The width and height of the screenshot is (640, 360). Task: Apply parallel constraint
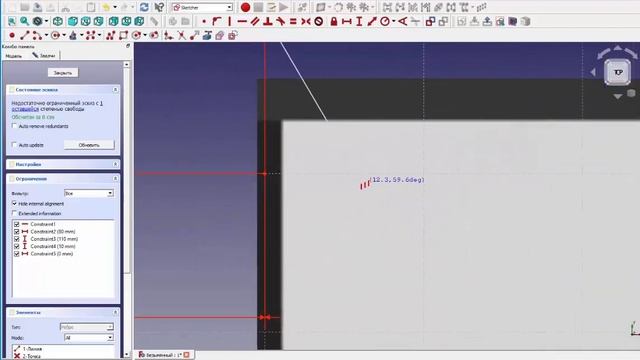[x=255, y=21]
